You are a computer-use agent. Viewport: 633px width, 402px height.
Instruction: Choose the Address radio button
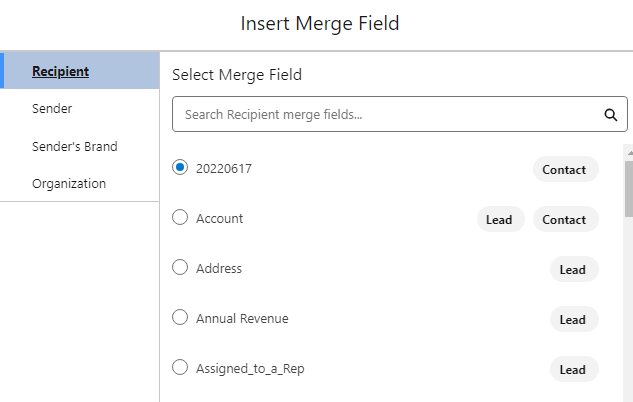coord(180,268)
